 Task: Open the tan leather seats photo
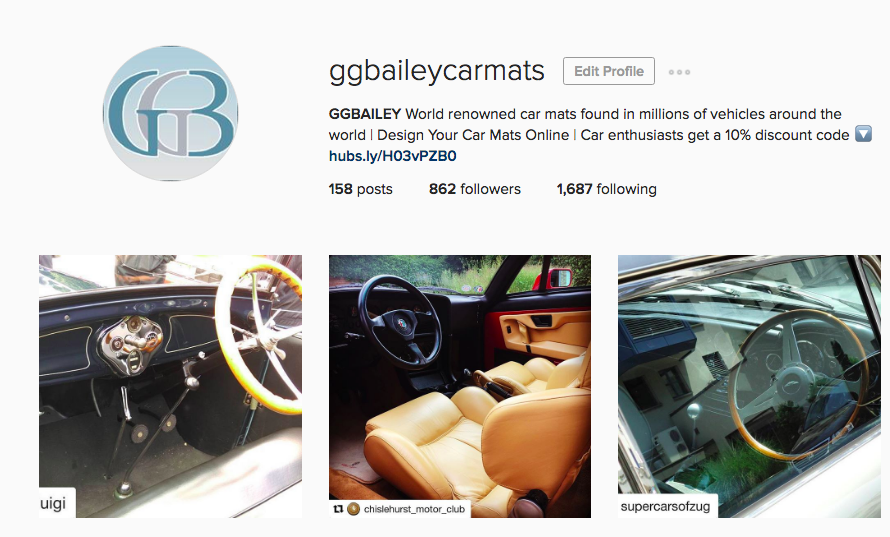pos(460,386)
